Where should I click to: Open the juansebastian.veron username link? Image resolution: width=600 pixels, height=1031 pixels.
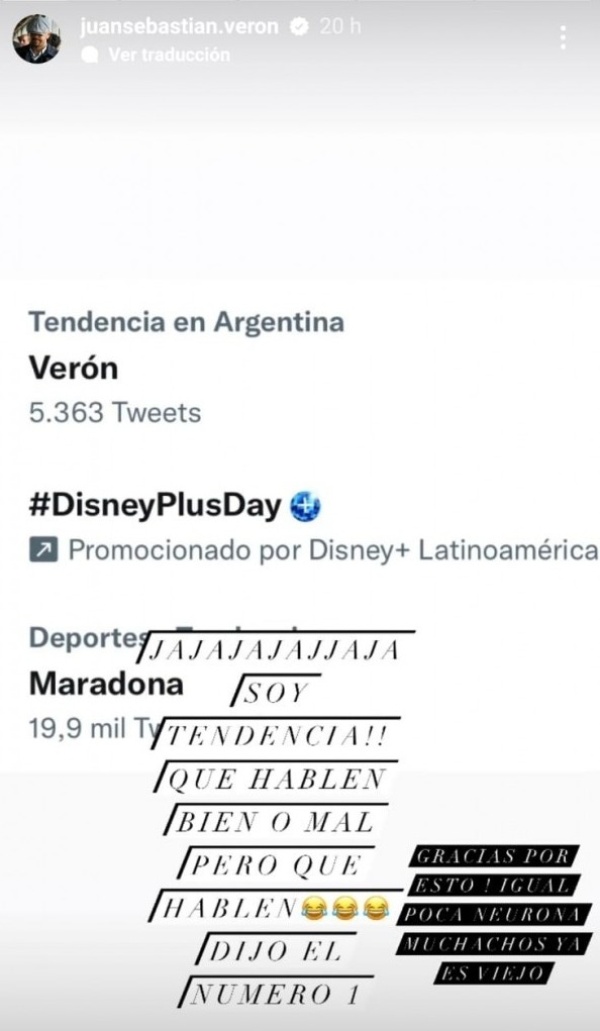179,27
